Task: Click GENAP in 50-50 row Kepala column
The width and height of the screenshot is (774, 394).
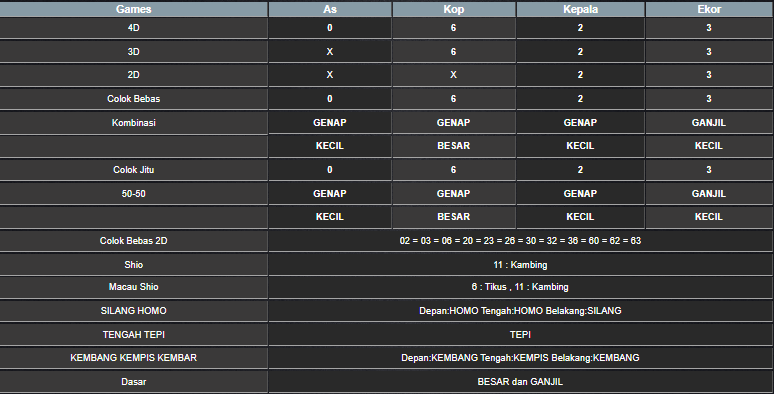Action: coord(580,194)
